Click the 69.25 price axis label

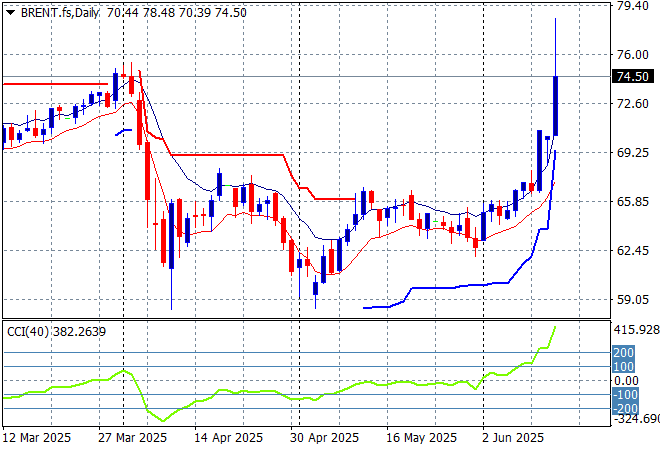pos(633,152)
